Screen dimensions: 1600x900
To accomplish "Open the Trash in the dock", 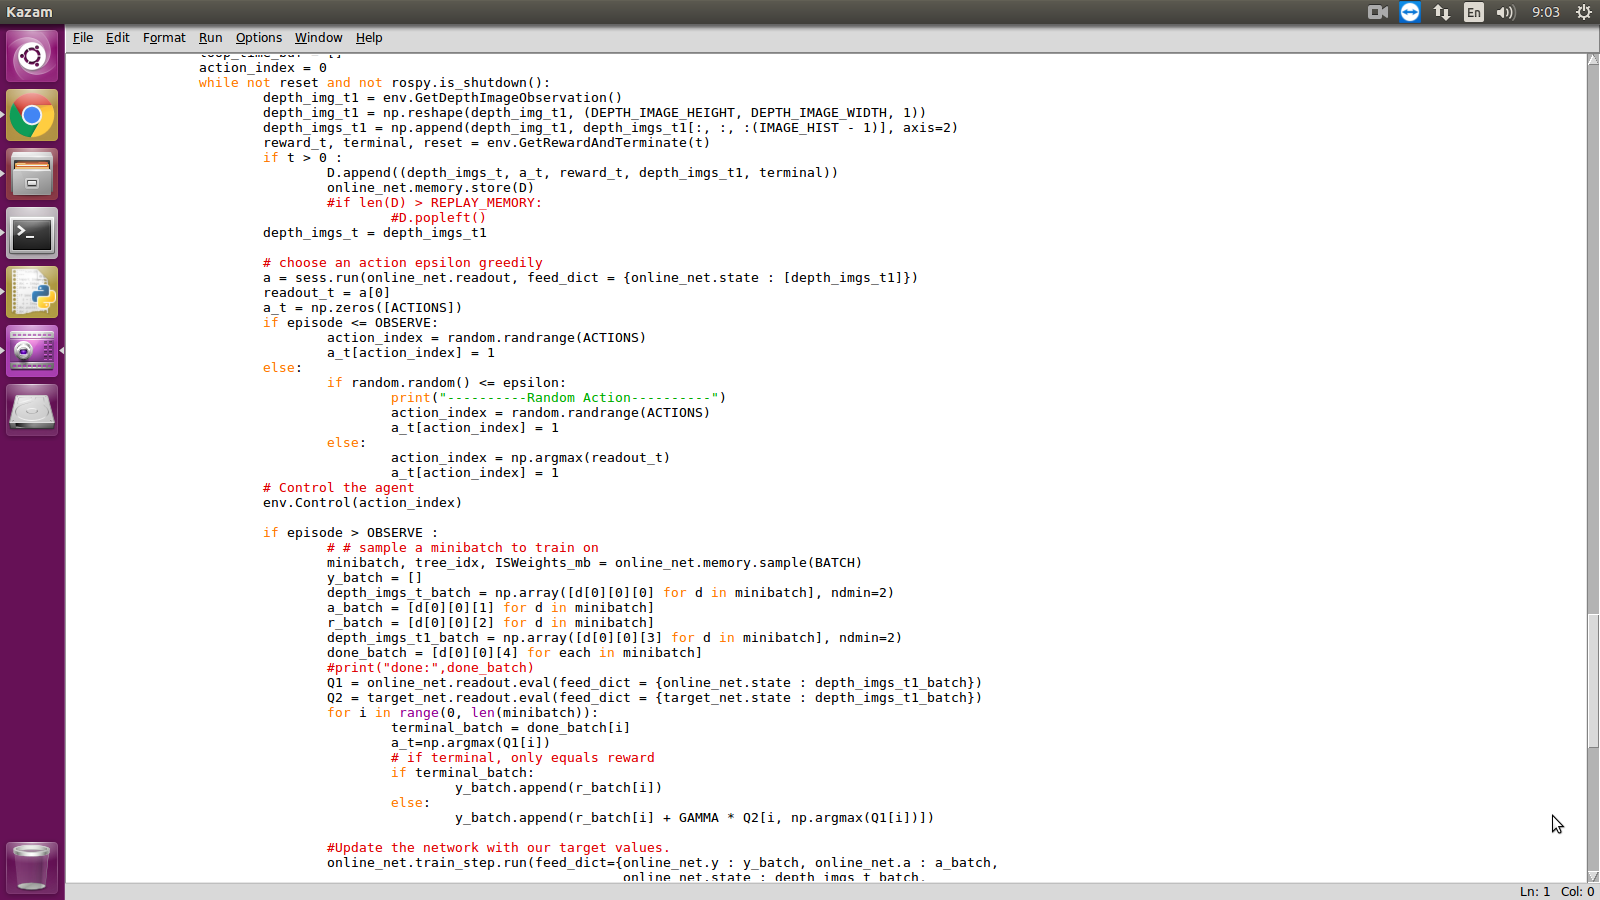I will pyautogui.click(x=32, y=866).
